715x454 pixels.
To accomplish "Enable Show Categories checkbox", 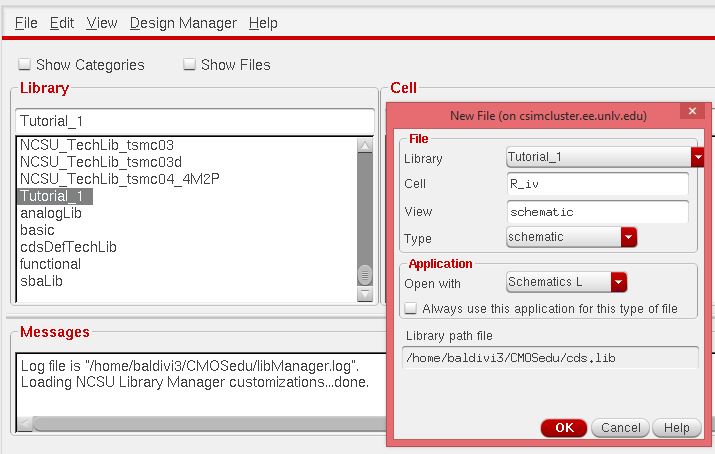I will (x=24, y=64).
